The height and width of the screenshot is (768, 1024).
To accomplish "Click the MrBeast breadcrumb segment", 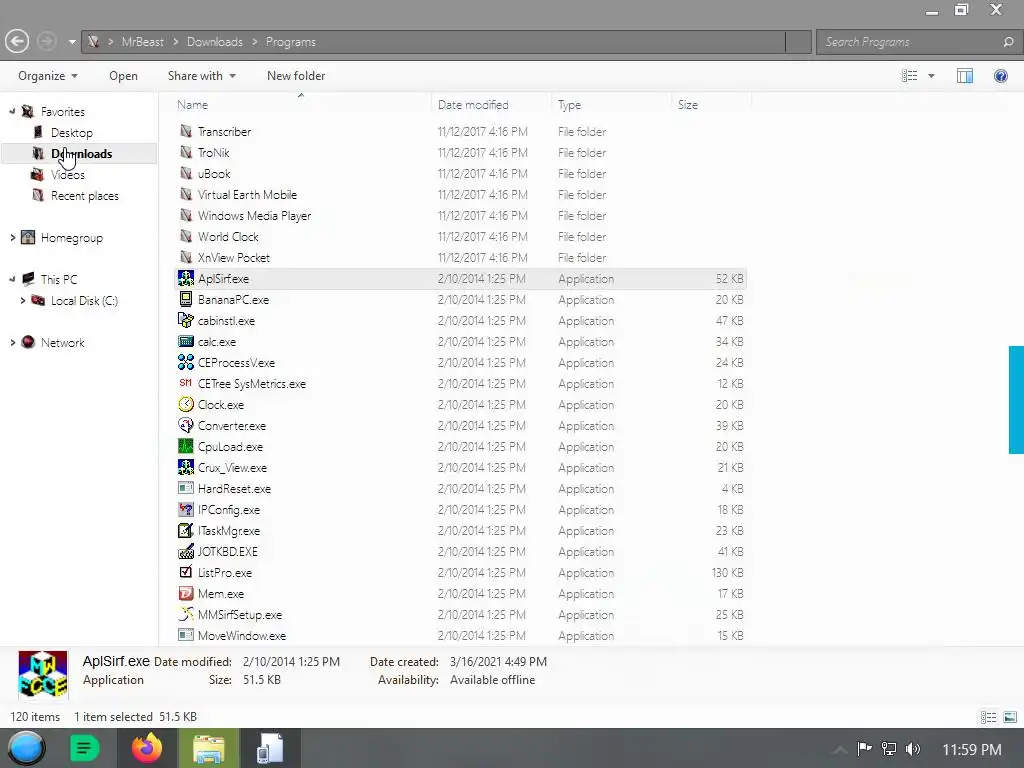I will point(142,42).
